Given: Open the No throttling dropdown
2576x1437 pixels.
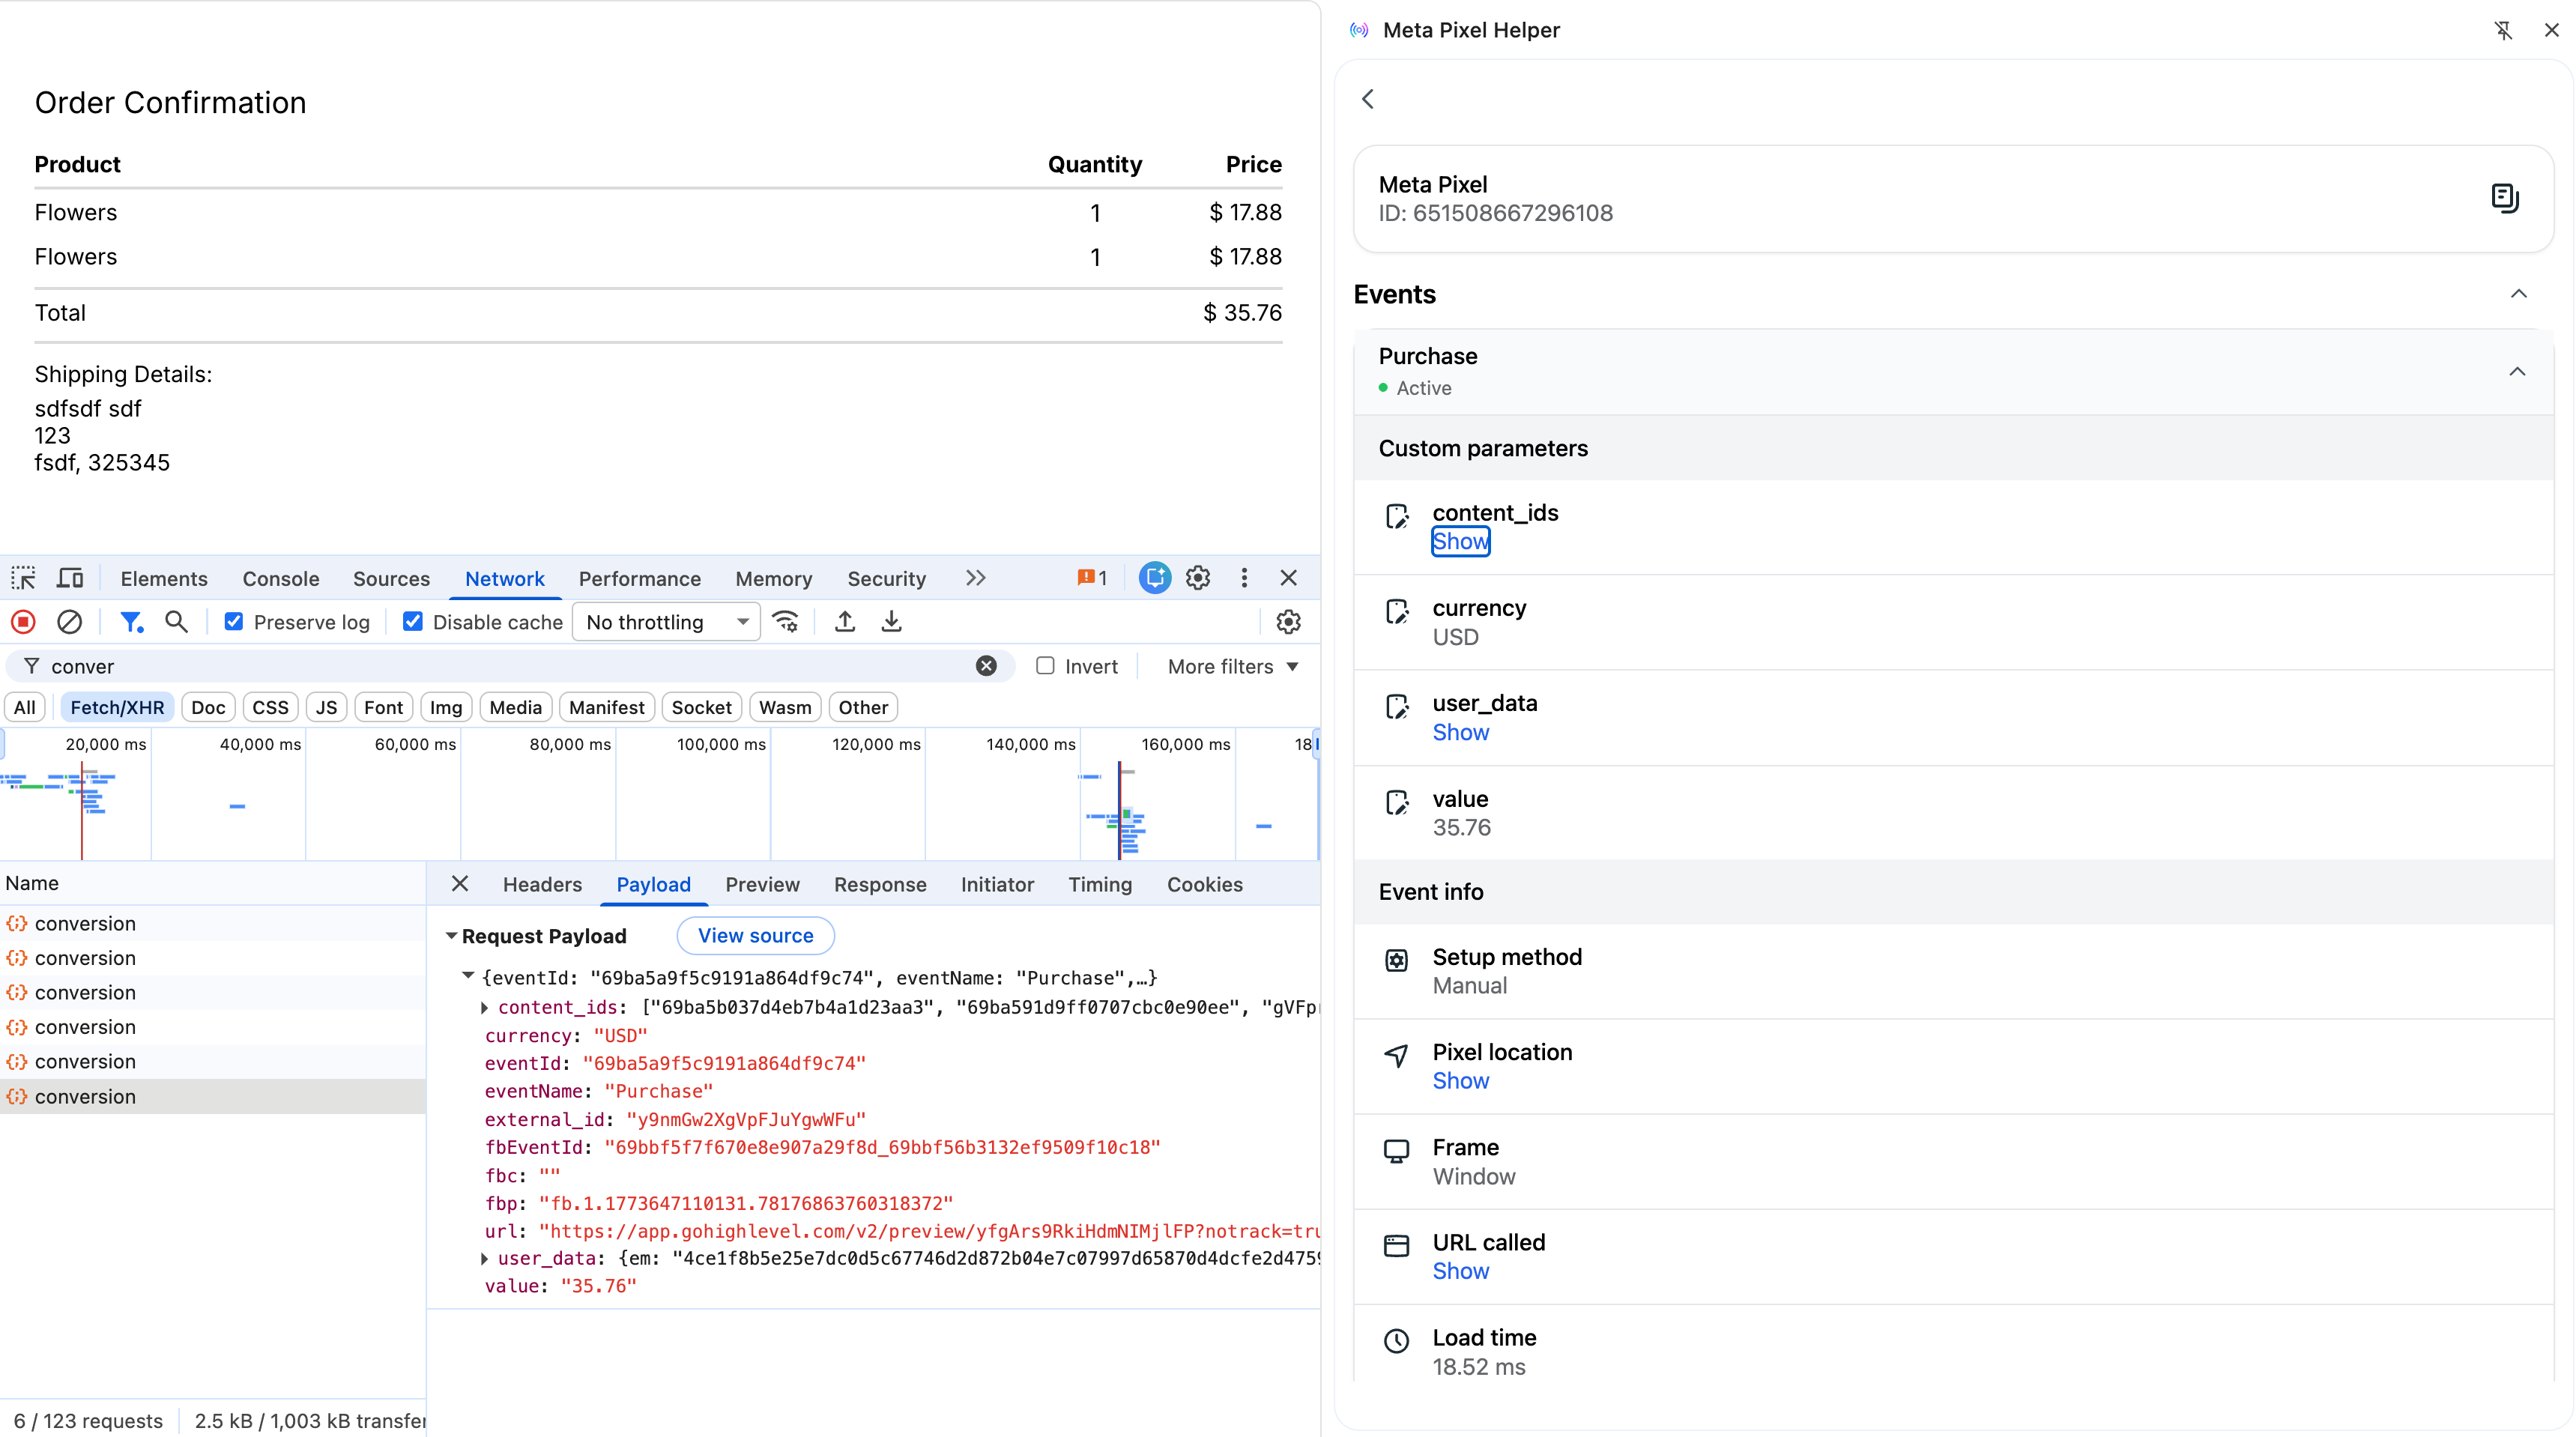Looking at the screenshot, I should (666, 622).
